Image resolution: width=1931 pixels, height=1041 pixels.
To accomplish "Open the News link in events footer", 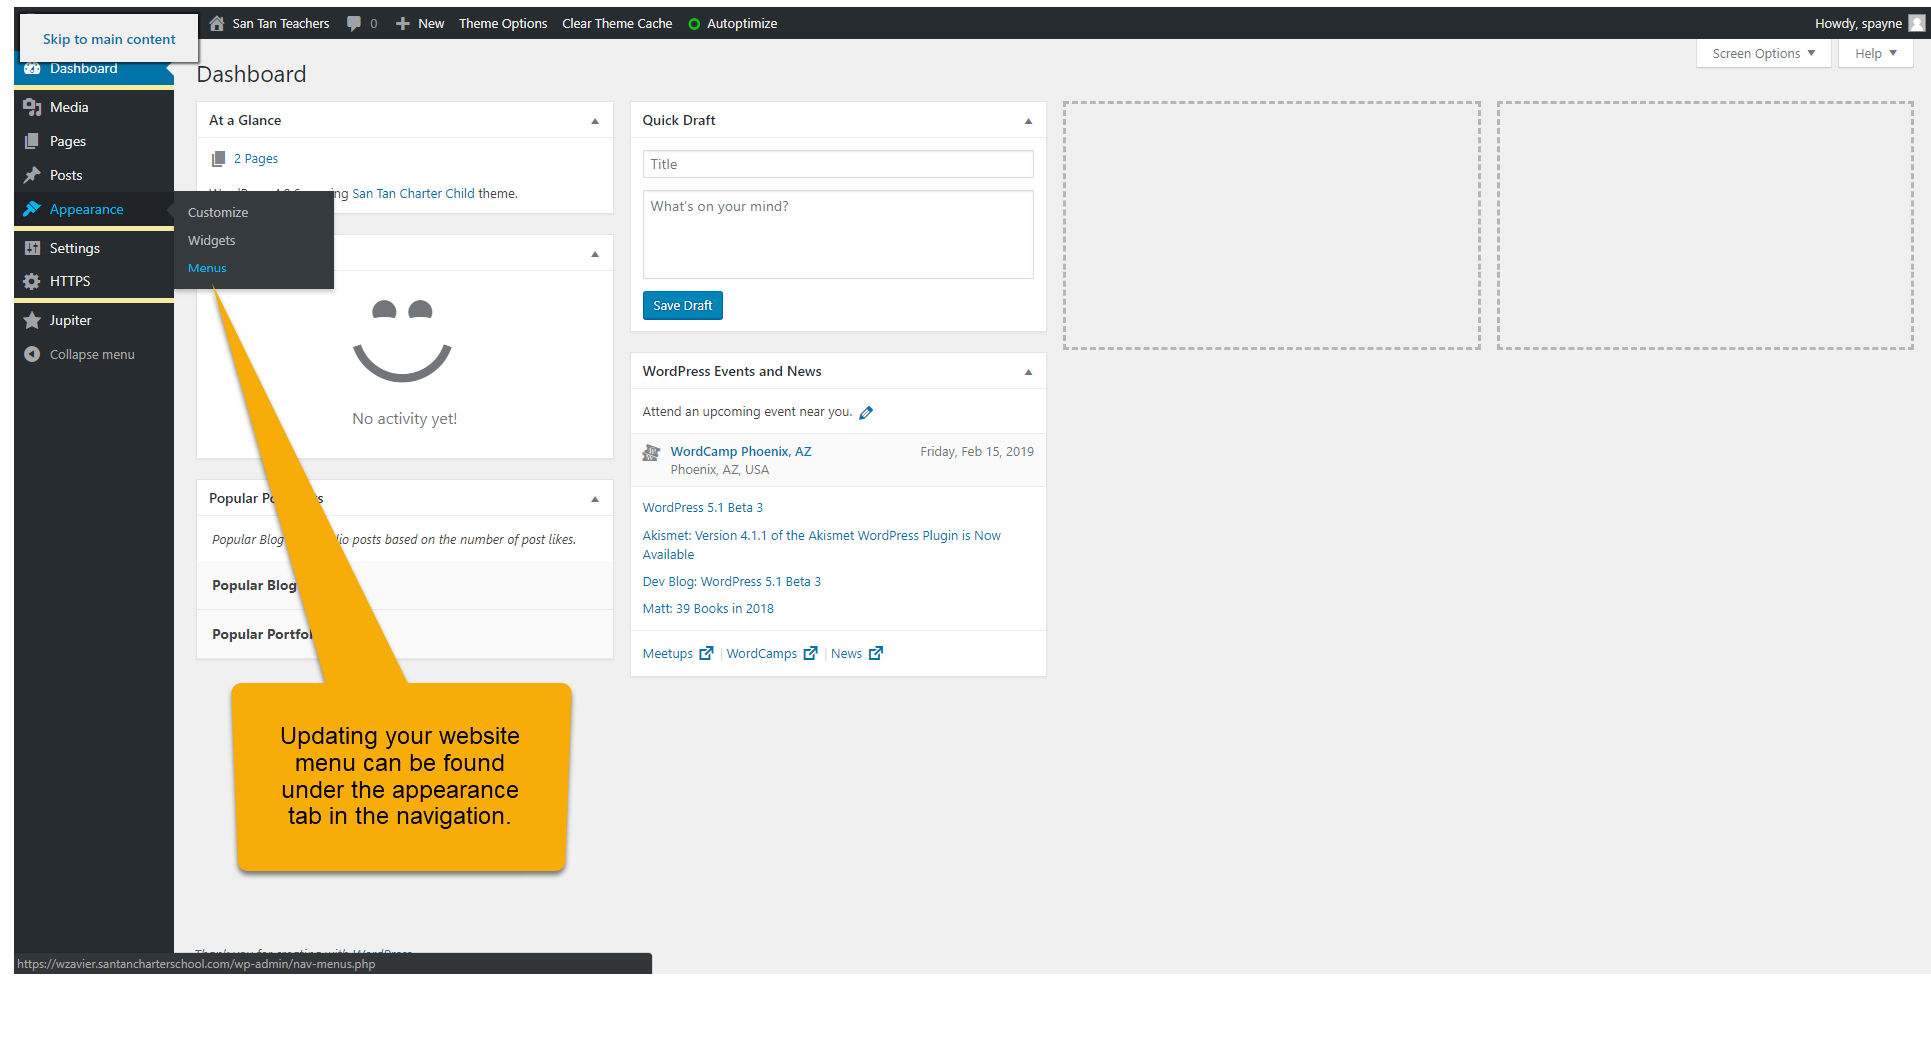I will click(846, 654).
